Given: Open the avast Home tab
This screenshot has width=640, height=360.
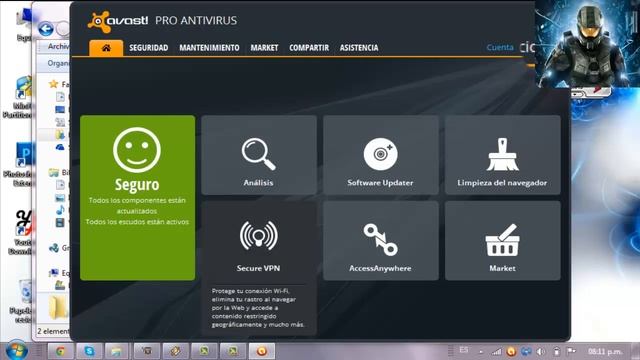Looking at the screenshot, I should pos(106,48).
